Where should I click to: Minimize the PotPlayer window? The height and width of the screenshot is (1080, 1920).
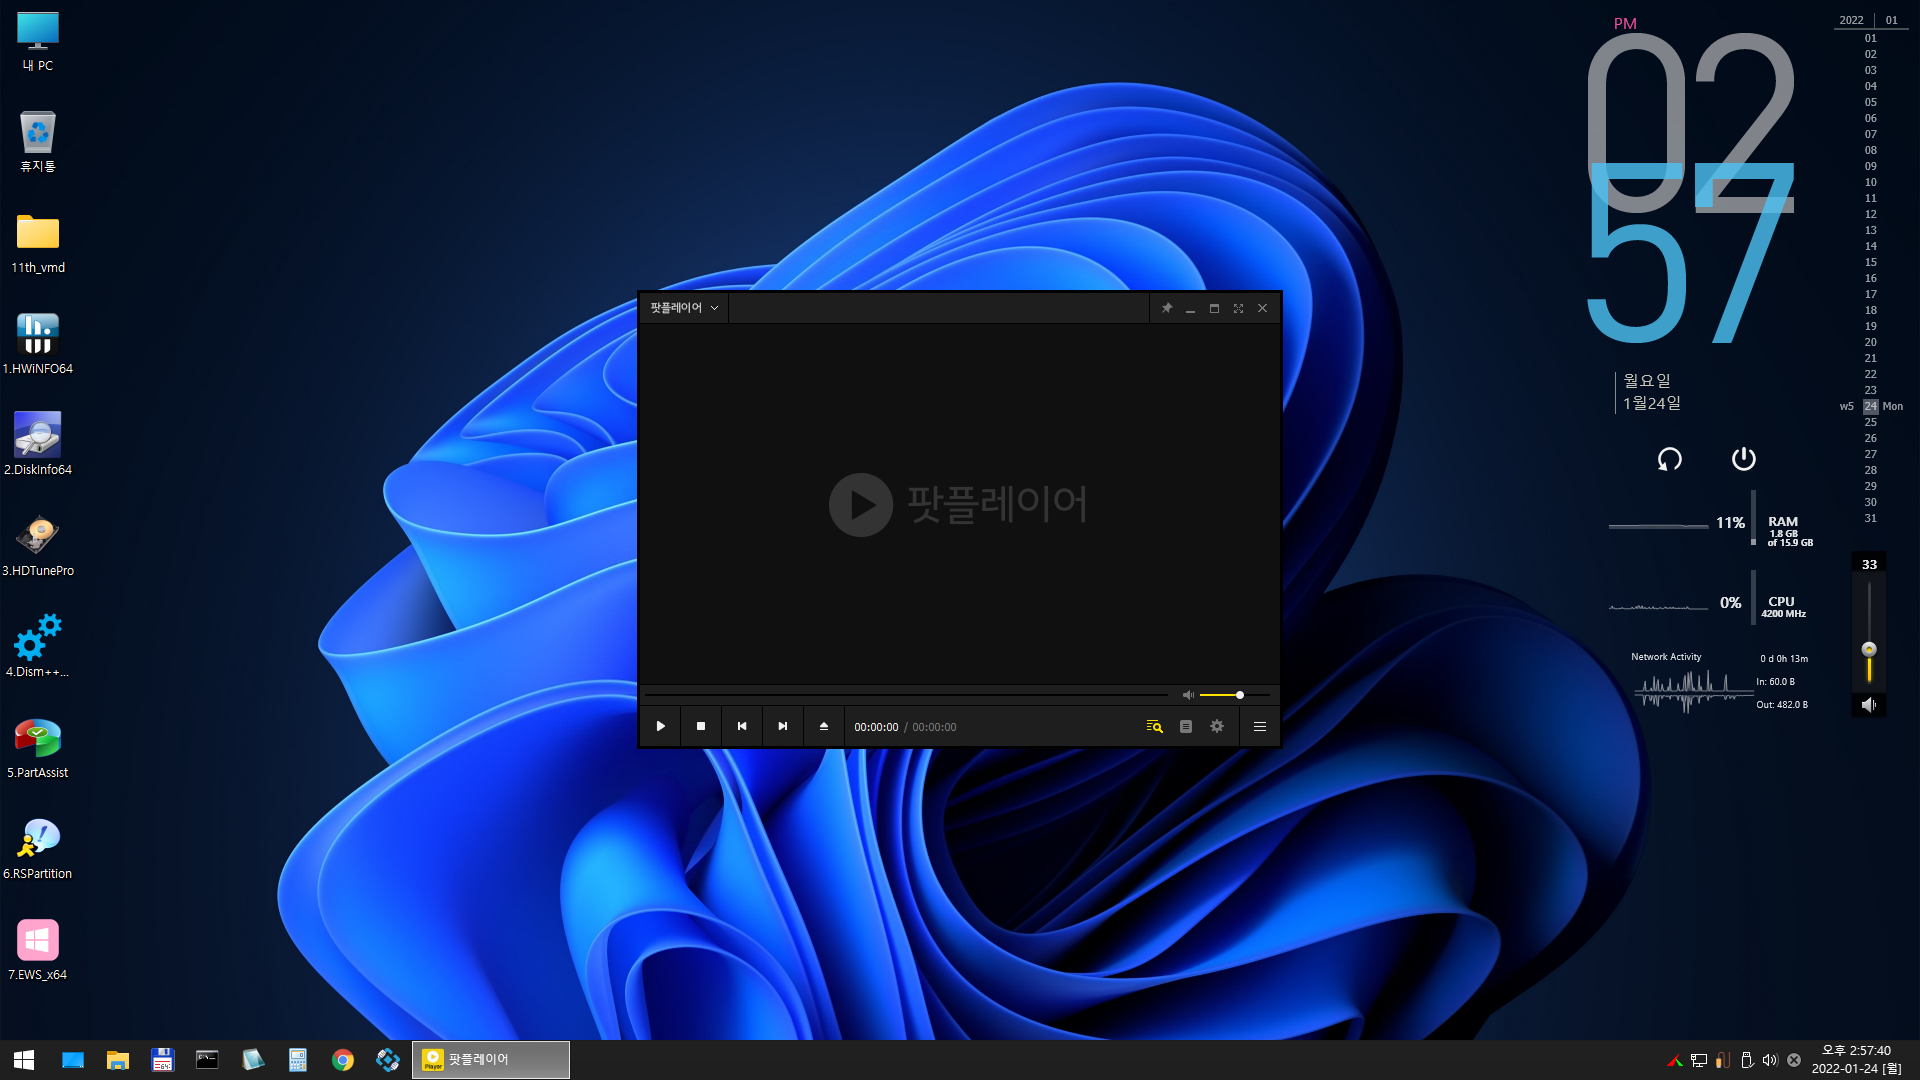click(x=1190, y=308)
